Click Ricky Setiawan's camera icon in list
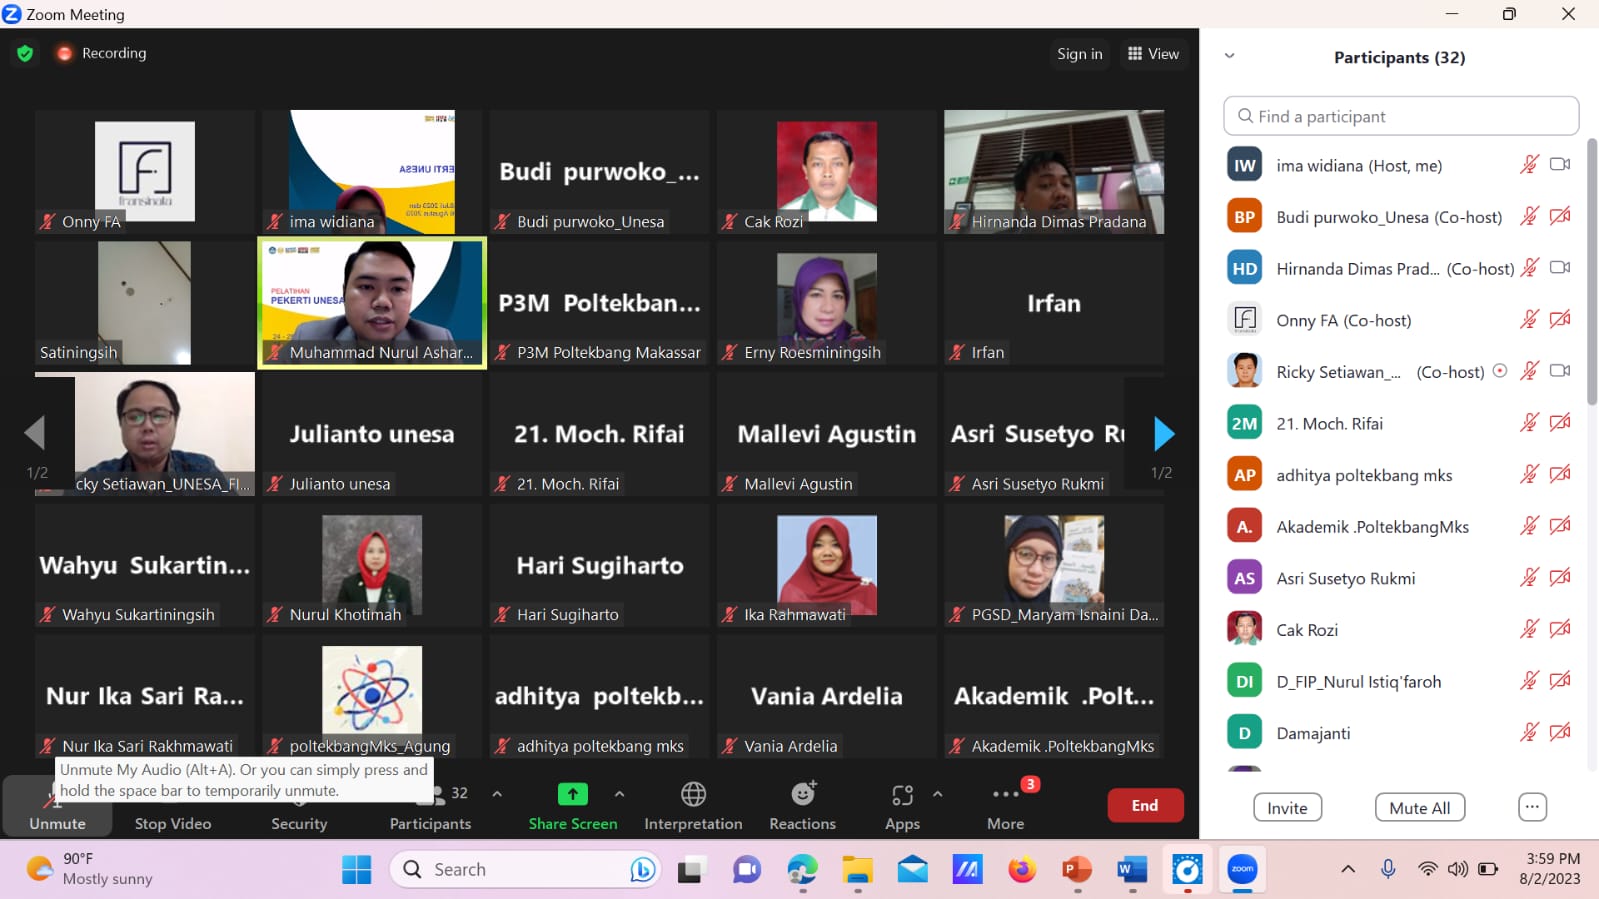 coord(1559,370)
